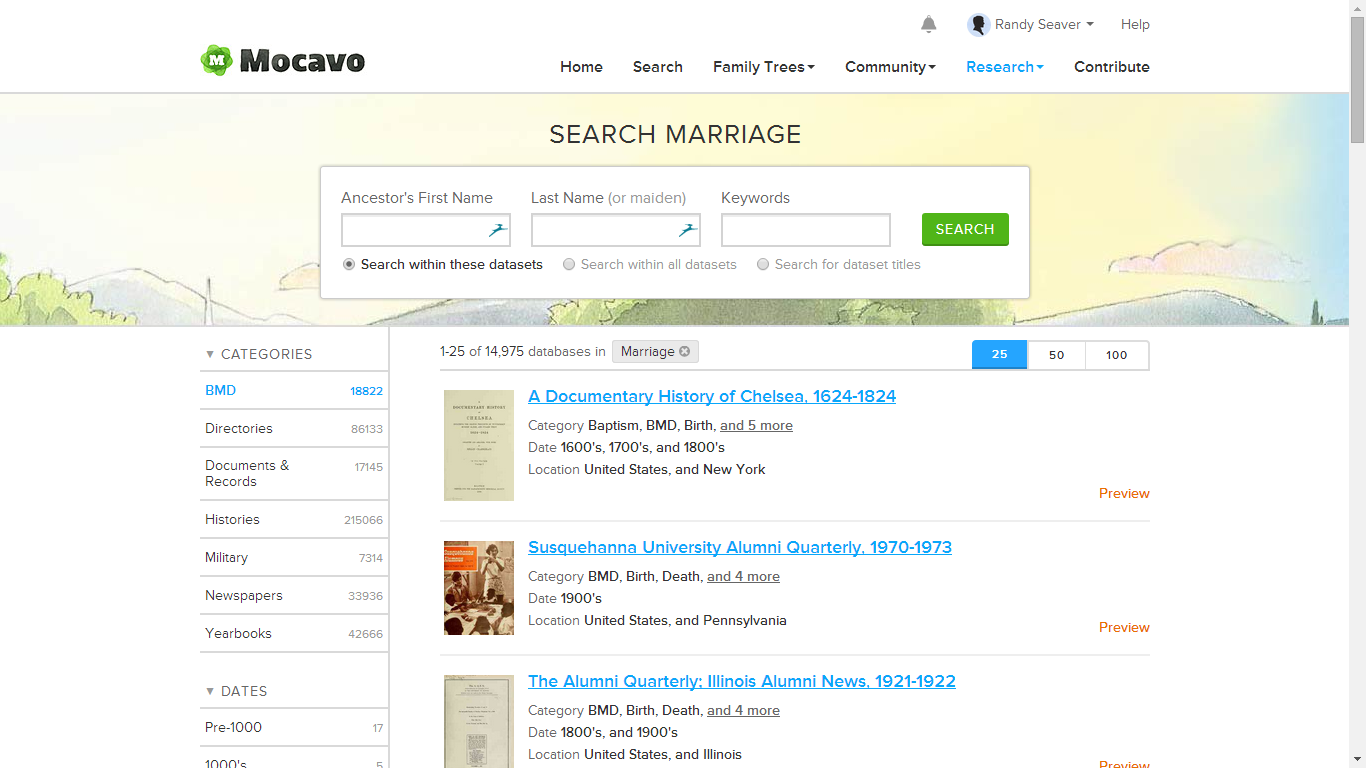
Task: Click the Ancestor's First Name field
Action: [426, 230]
